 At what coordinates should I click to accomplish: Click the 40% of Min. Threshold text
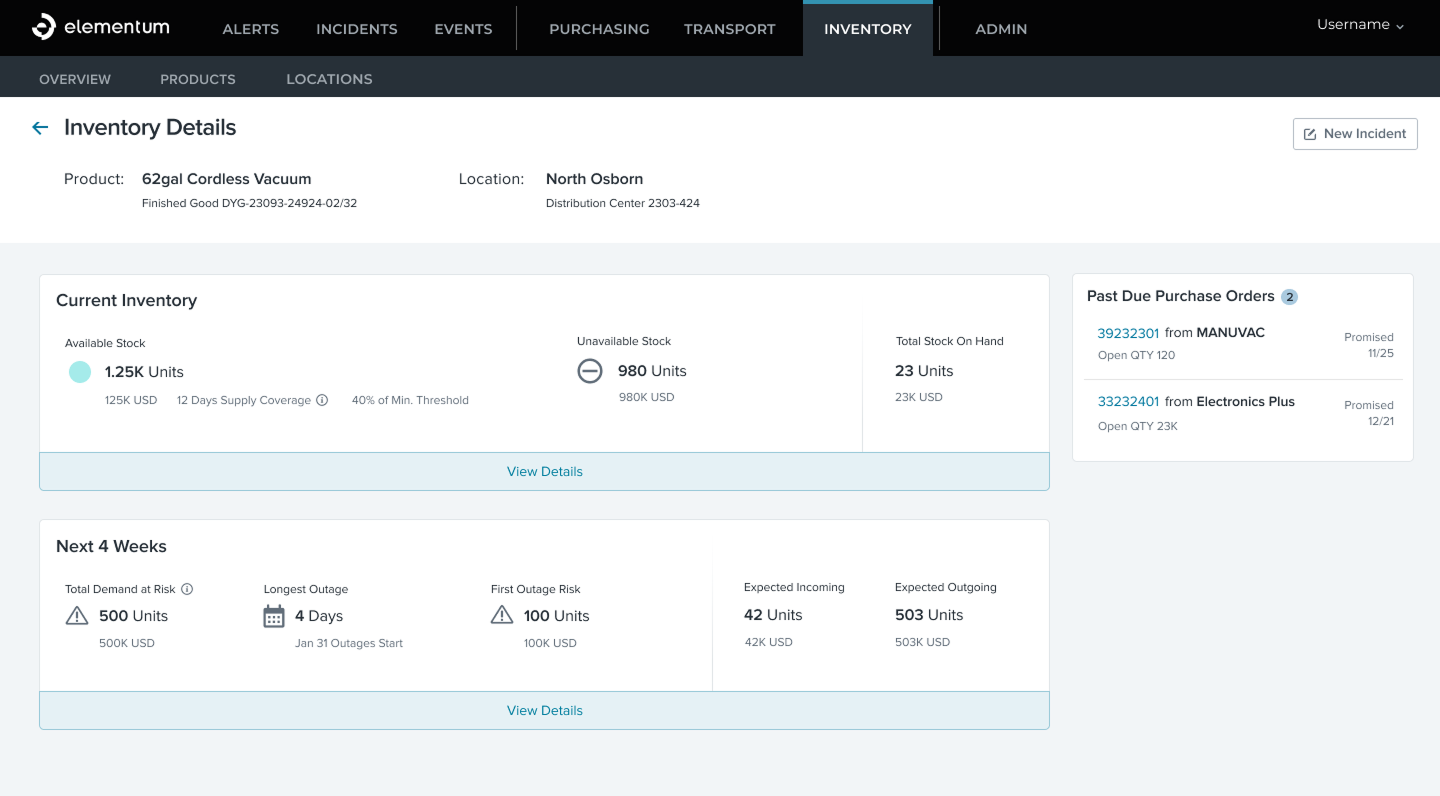(x=410, y=400)
